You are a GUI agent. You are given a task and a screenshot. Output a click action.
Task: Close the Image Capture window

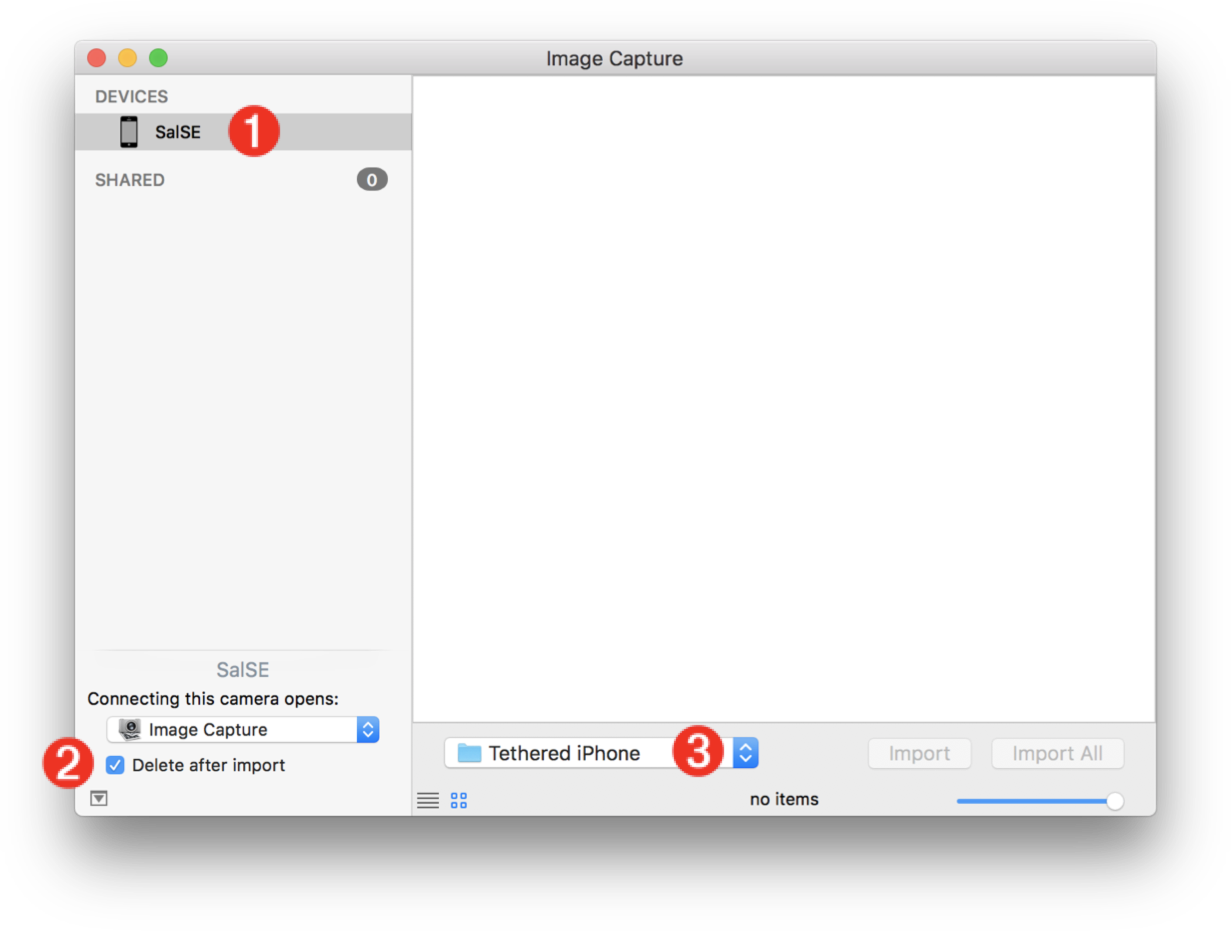97,58
